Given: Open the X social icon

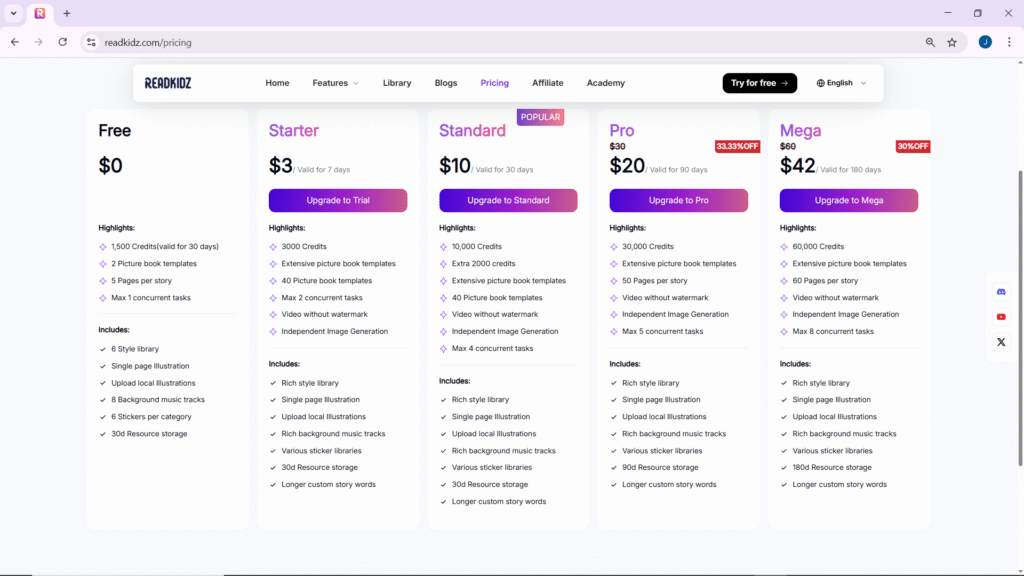Looking at the screenshot, I should 1001,342.
